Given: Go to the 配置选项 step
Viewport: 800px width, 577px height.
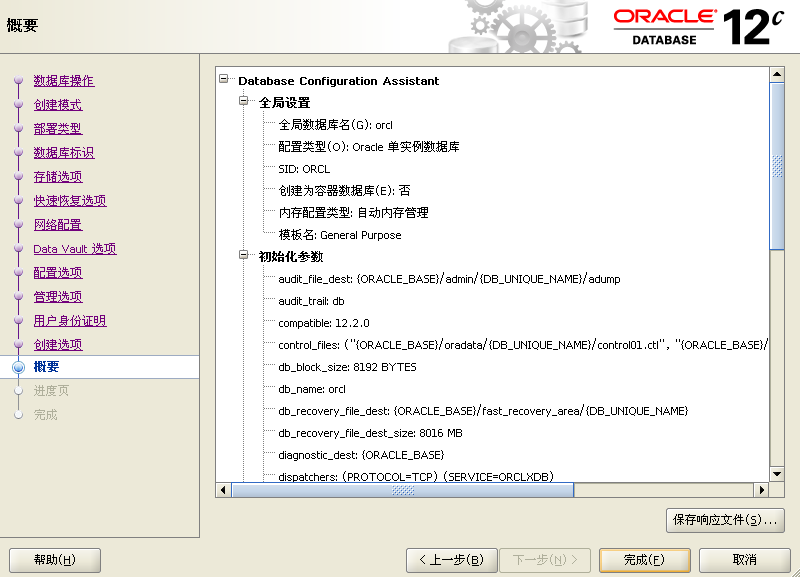Looking at the screenshot, I should 58,272.
